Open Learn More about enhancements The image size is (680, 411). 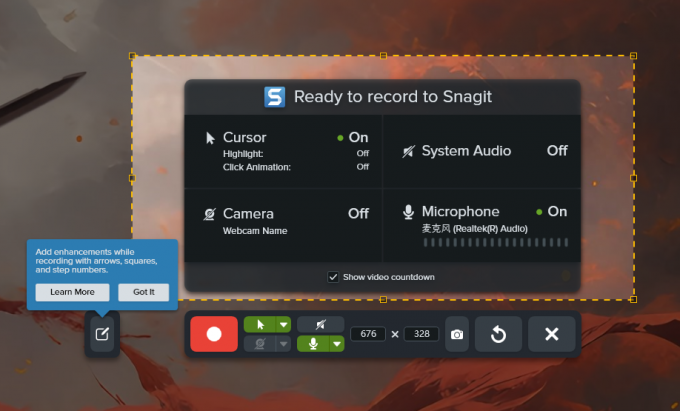[x=72, y=292]
